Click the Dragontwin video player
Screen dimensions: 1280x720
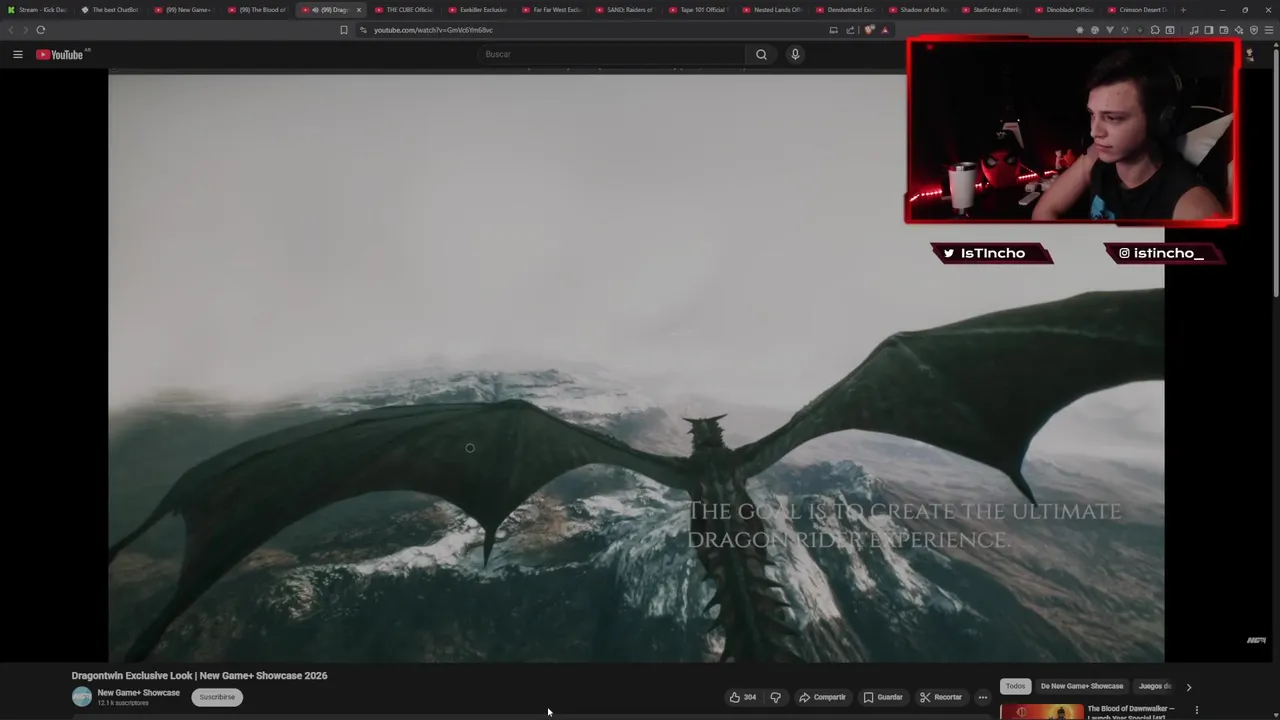636,367
